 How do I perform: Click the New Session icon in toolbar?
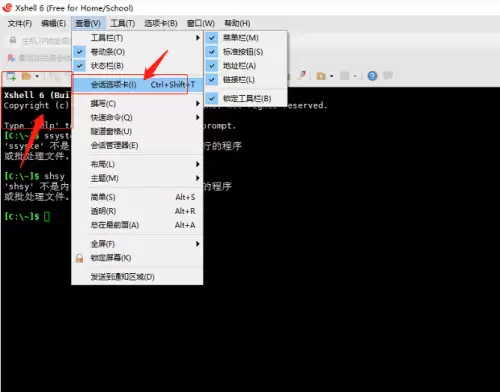(x=11, y=76)
